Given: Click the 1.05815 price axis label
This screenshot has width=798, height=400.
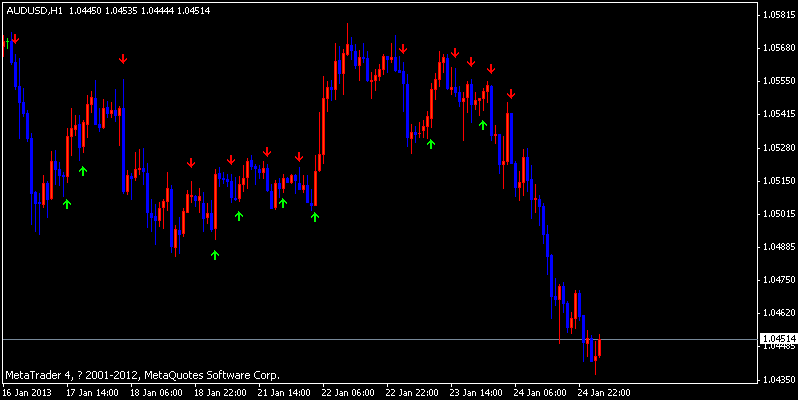Looking at the screenshot, I should pos(779,15).
